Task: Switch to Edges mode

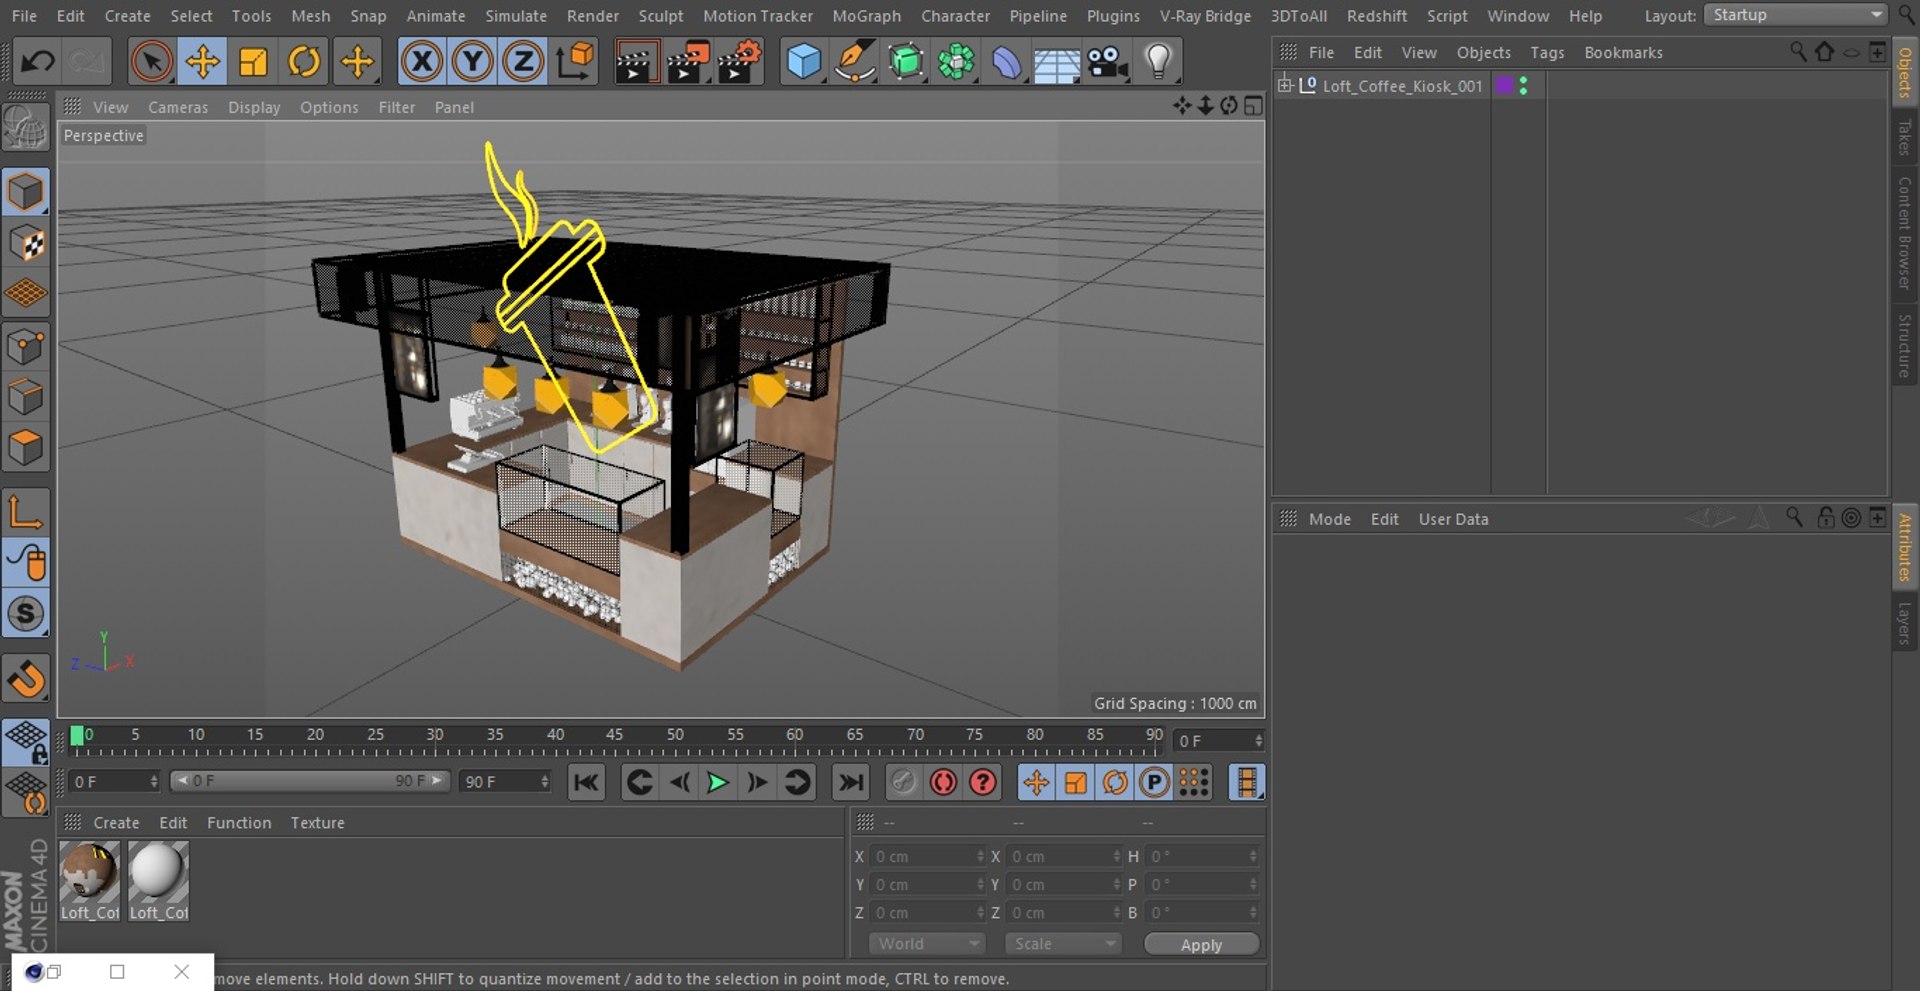Action: (x=26, y=397)
